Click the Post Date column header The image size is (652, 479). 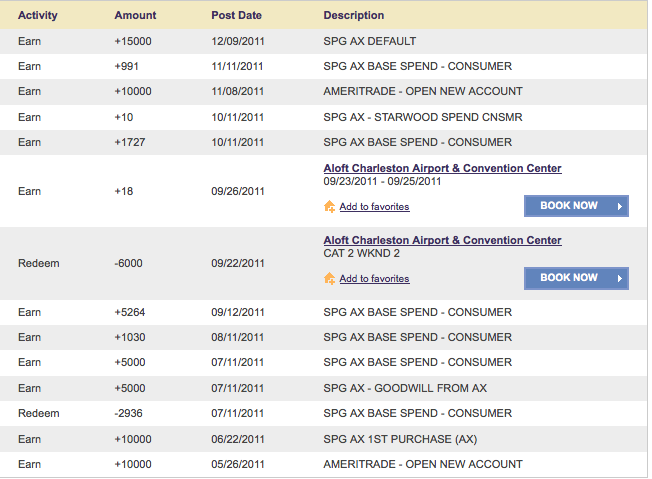coord(237,15)
